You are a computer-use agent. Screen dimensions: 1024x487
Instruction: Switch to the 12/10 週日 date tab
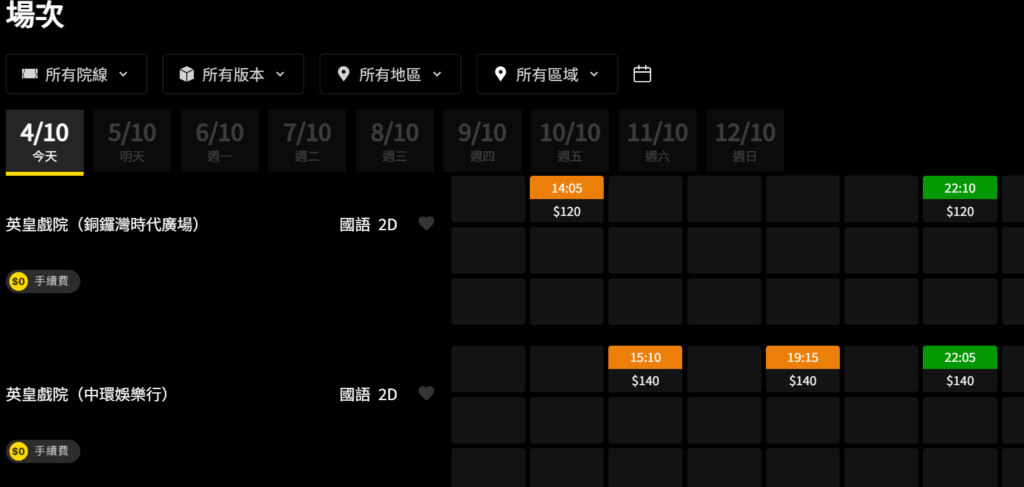pyautogui.click(x=745, y=141)
